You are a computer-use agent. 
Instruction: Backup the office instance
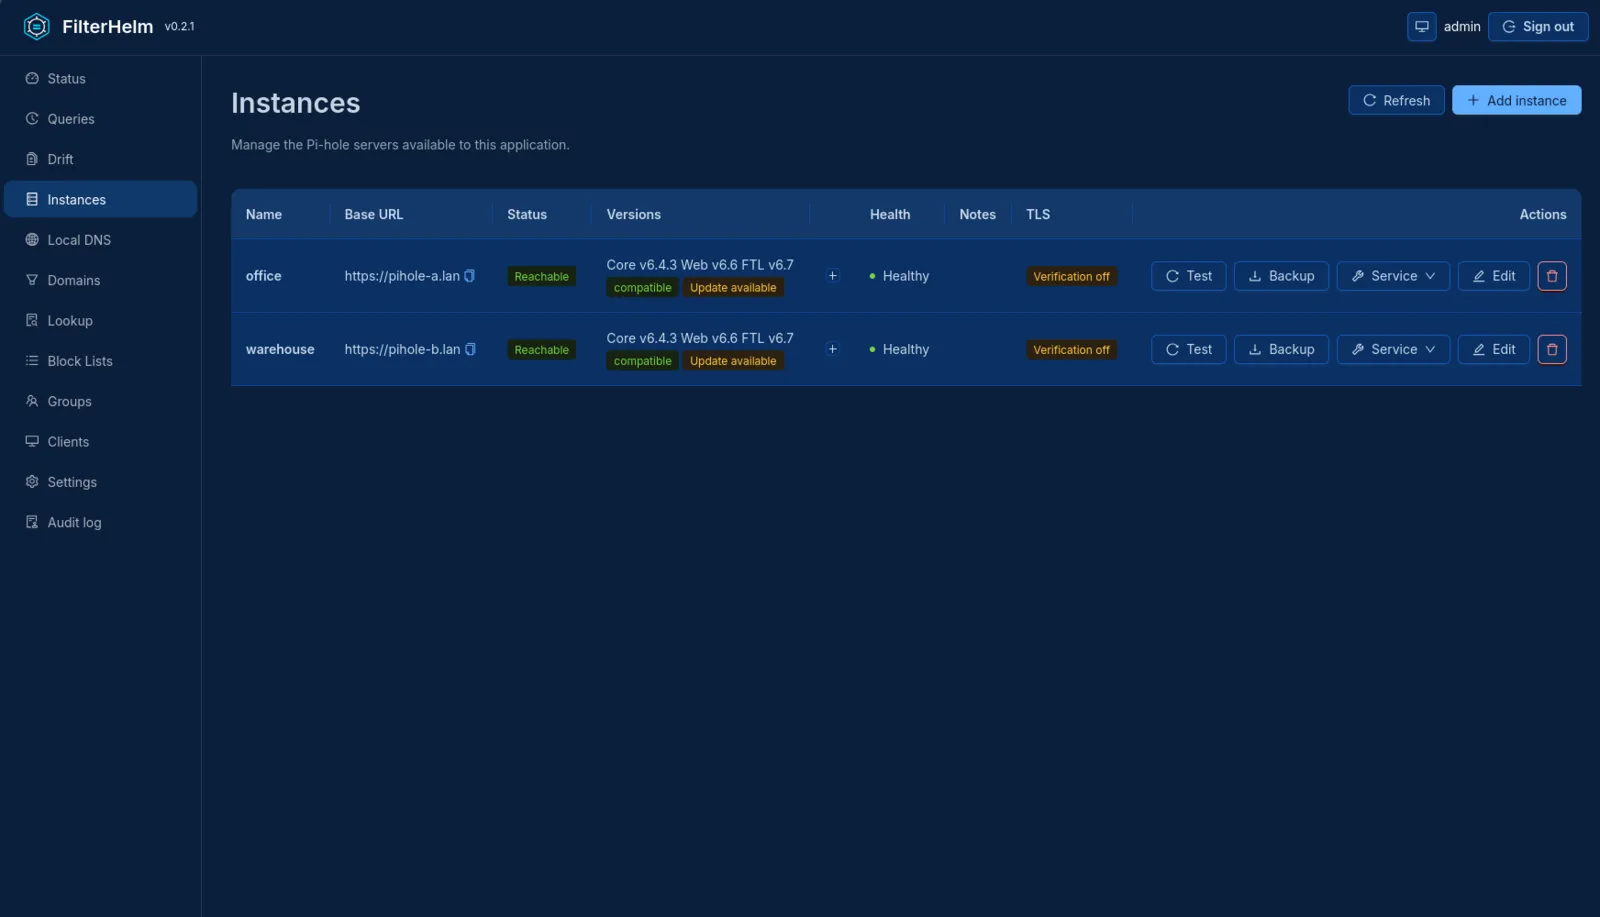[1281, 276]
